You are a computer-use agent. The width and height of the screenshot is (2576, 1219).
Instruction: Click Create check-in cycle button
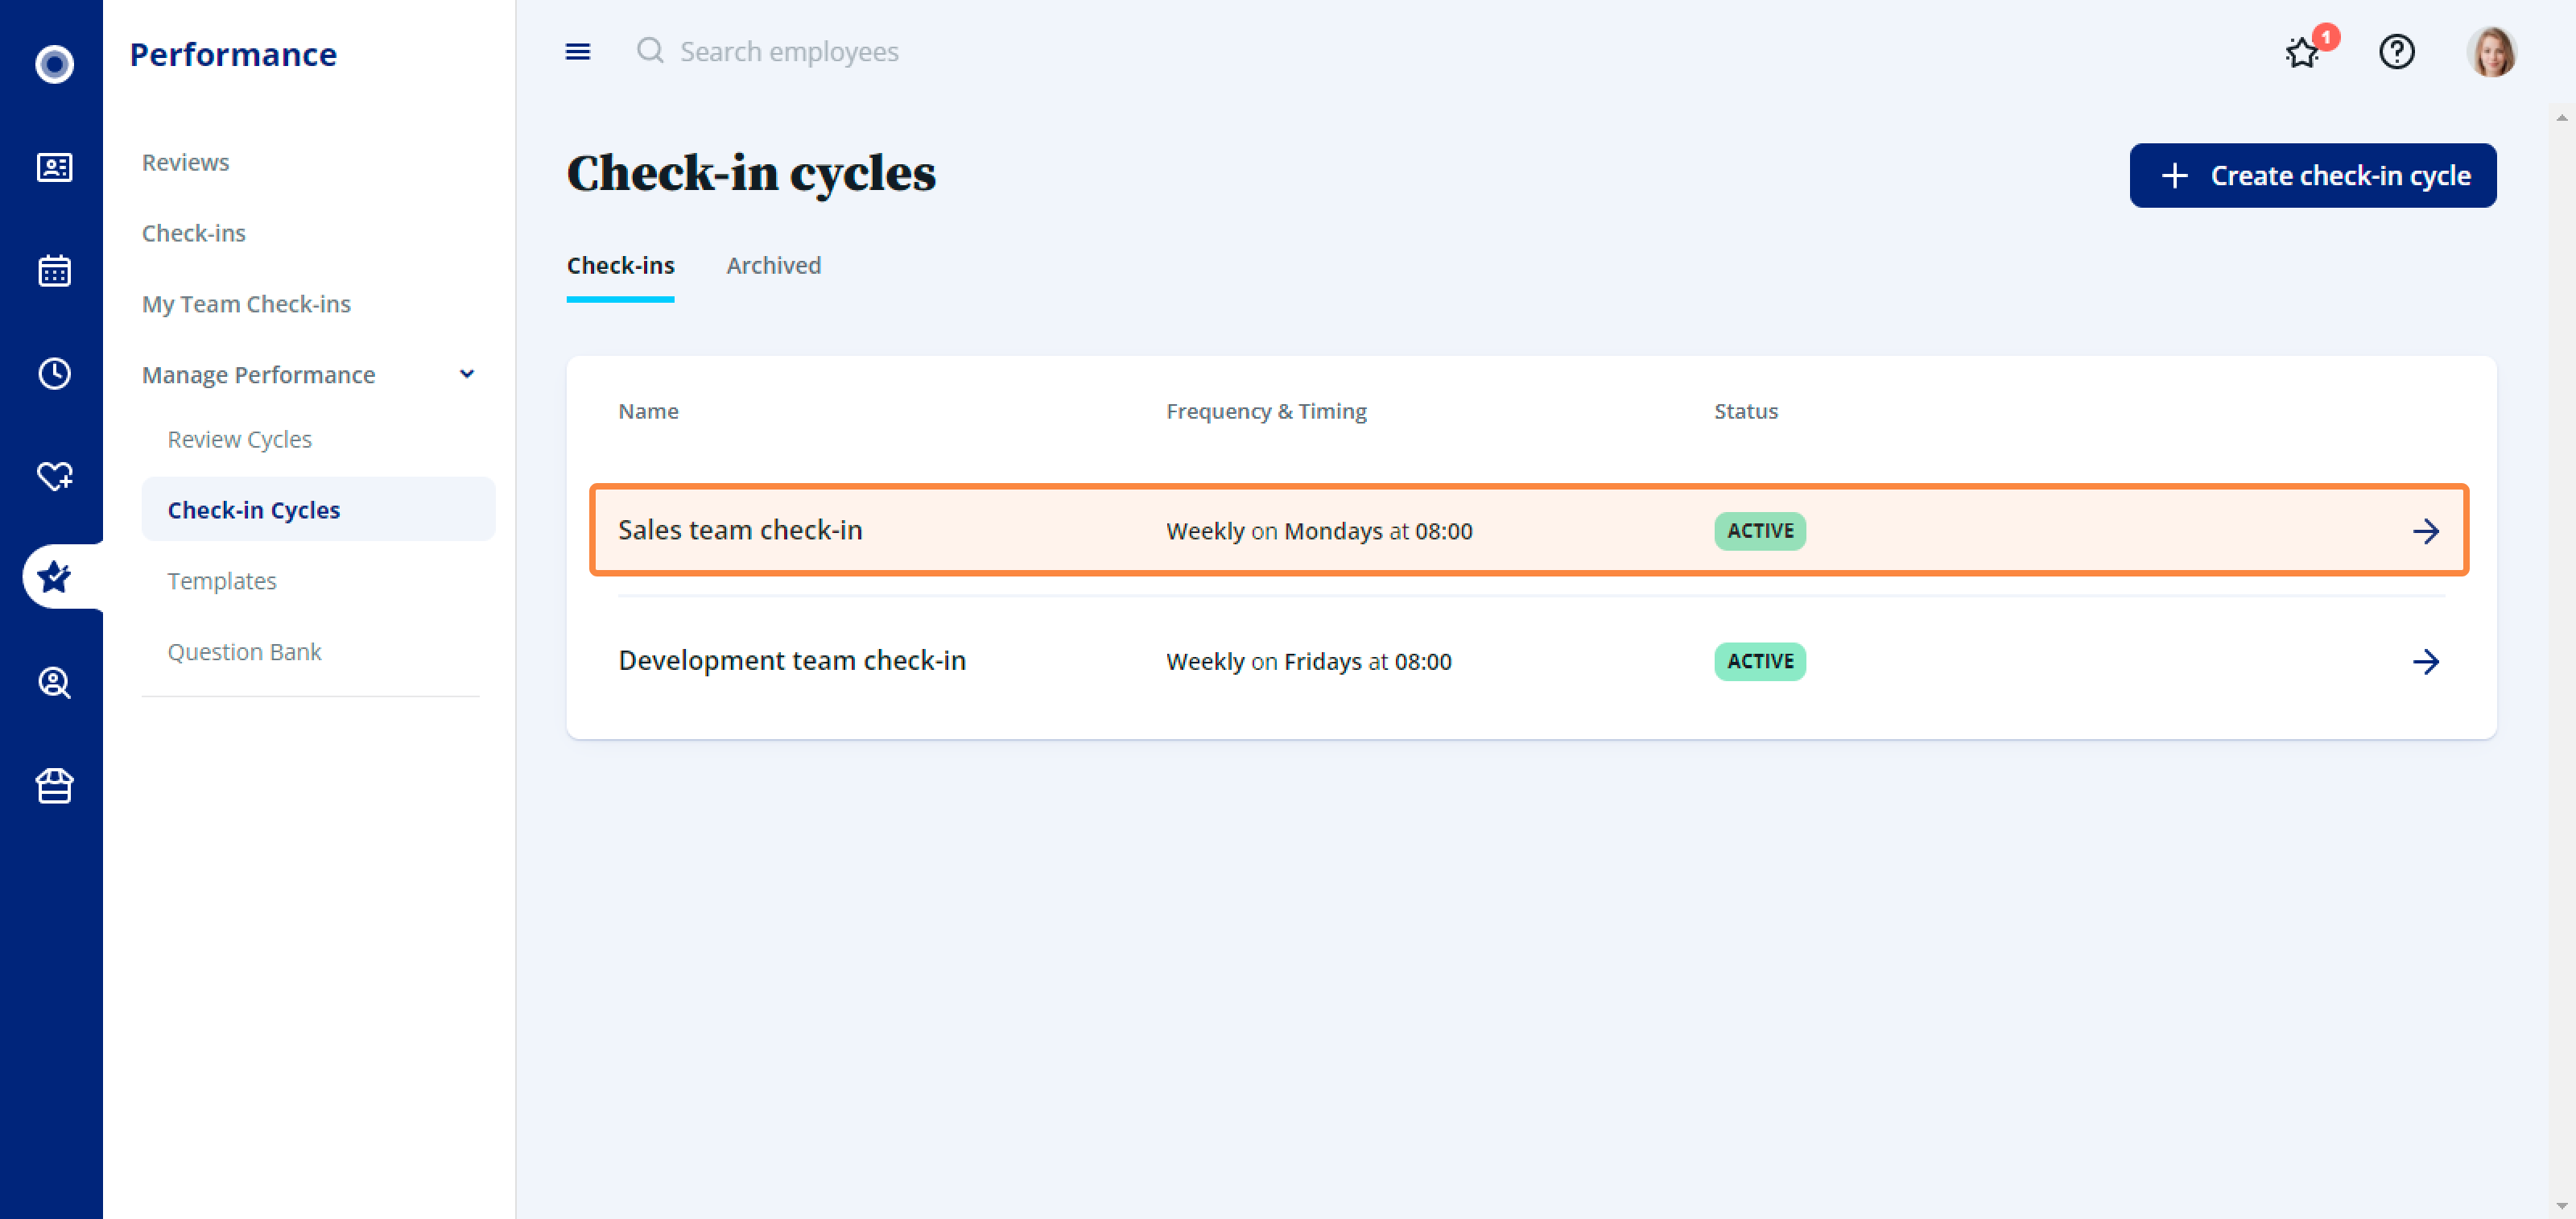(2312, 176)
